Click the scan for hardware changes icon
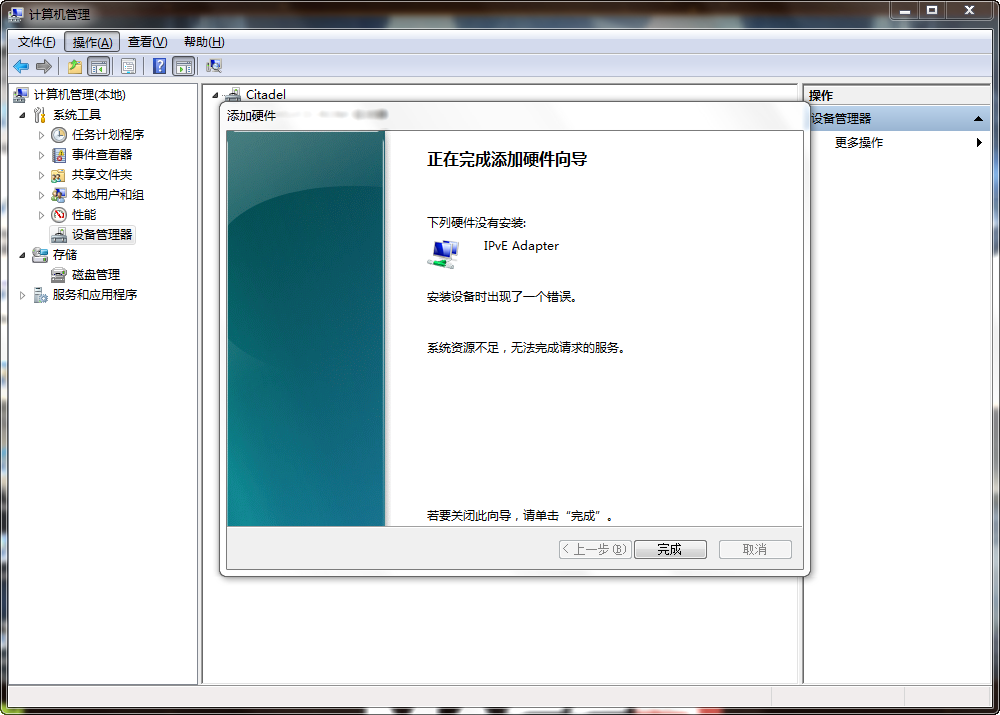1000x715 pixels. click(213, 66)
